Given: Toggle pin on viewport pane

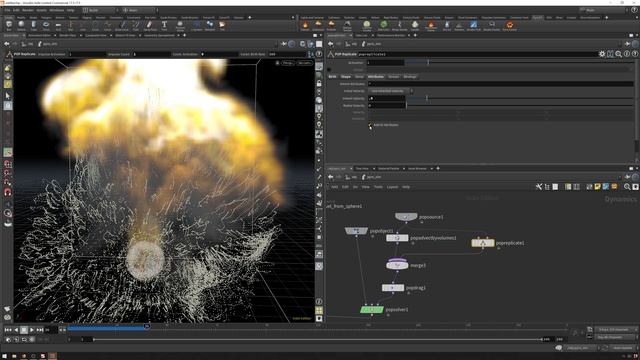Looking at the screenshot, I should [284, 44].
